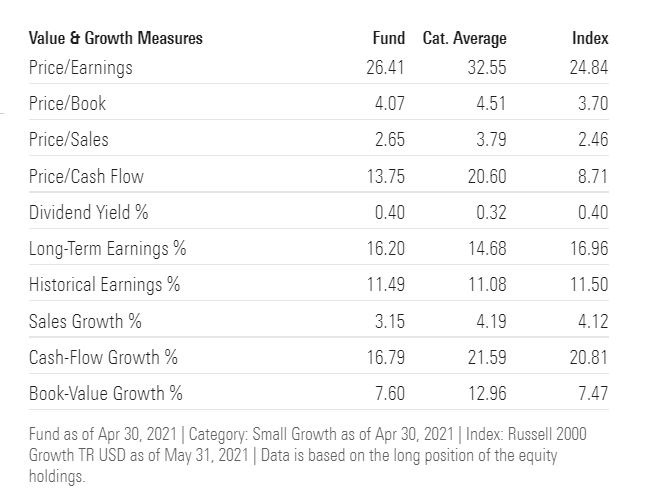Screen dimensions: 651x501
Task: Click the Index column header
Action: tap(590, 38)
